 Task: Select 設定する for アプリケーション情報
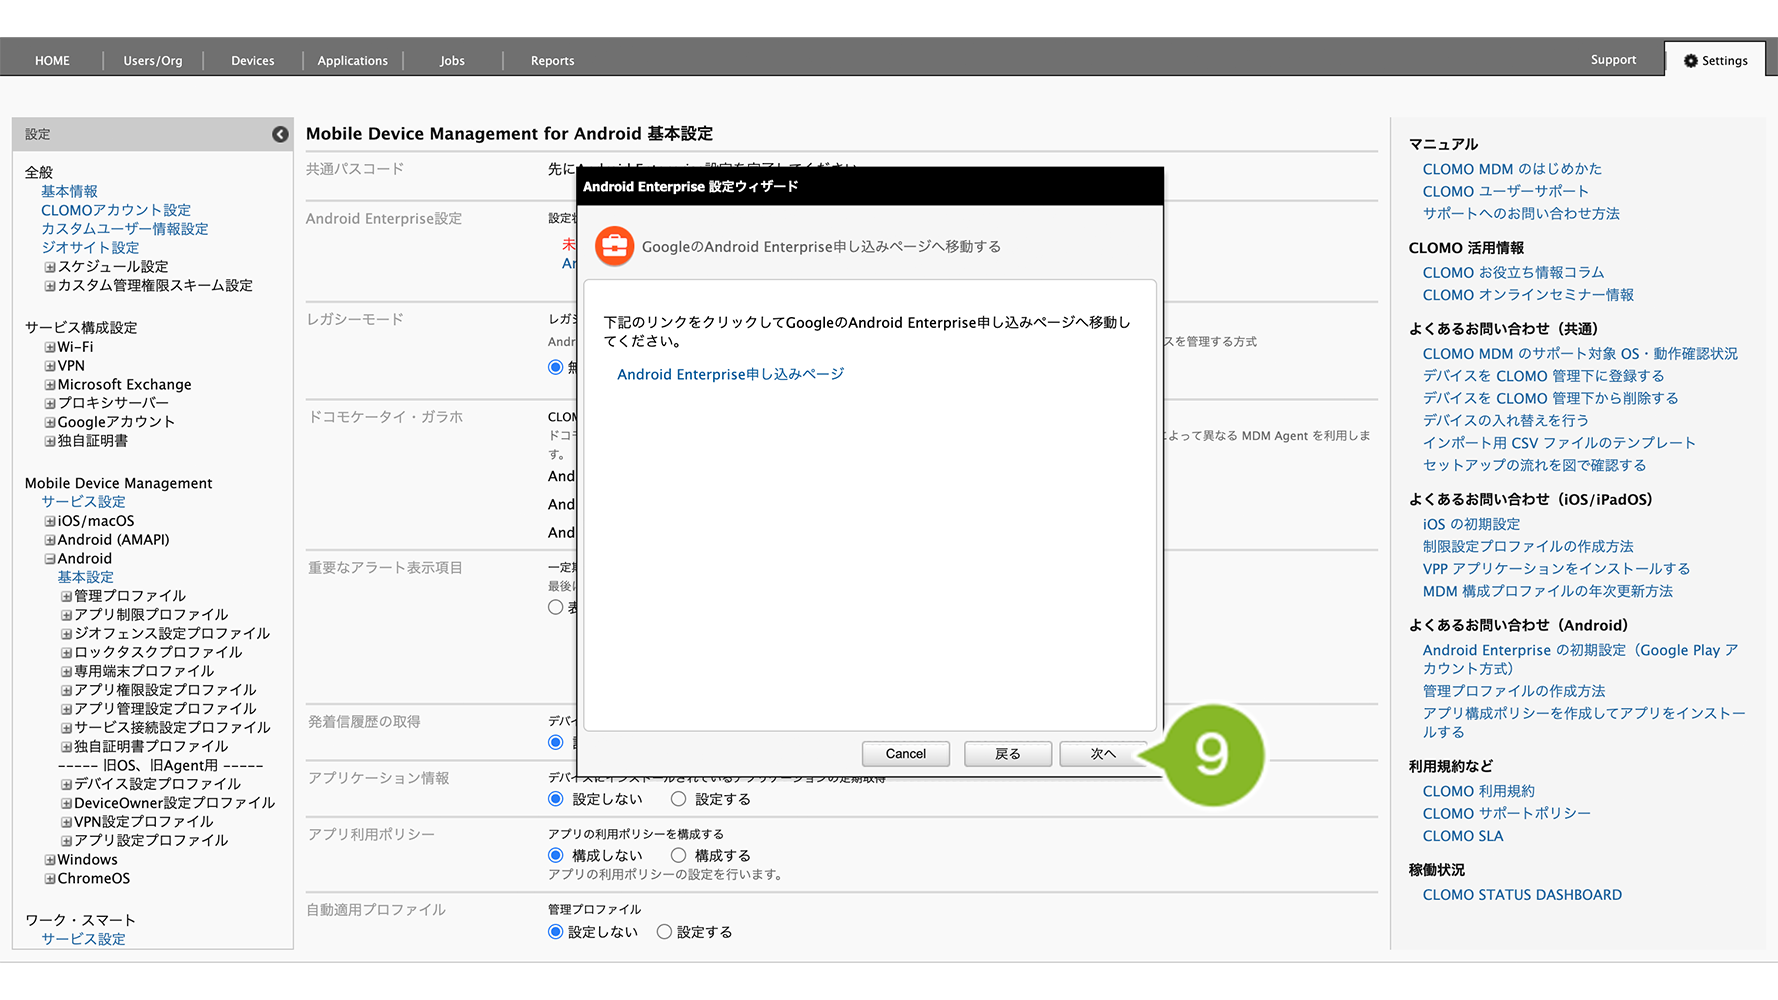[x=678, y=799]
